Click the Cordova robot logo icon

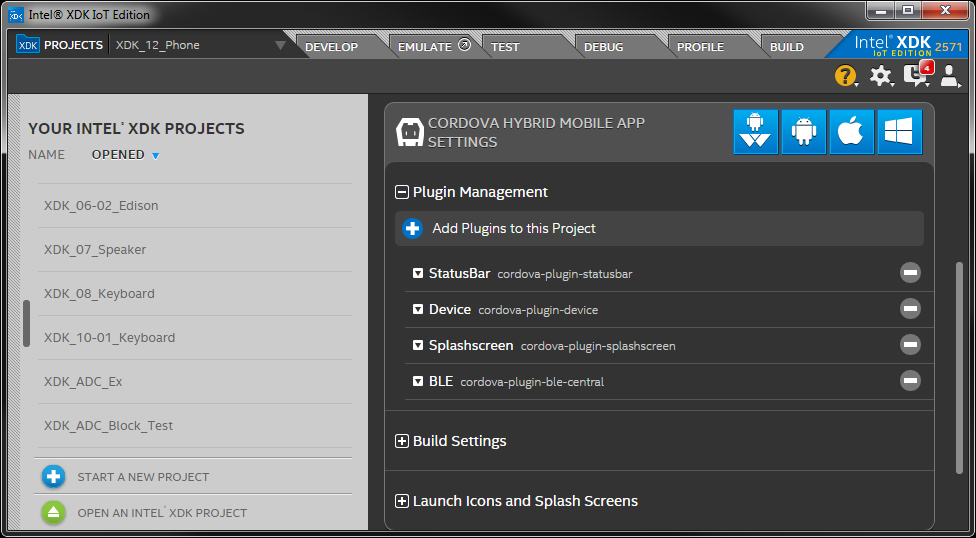coord(410,133)
